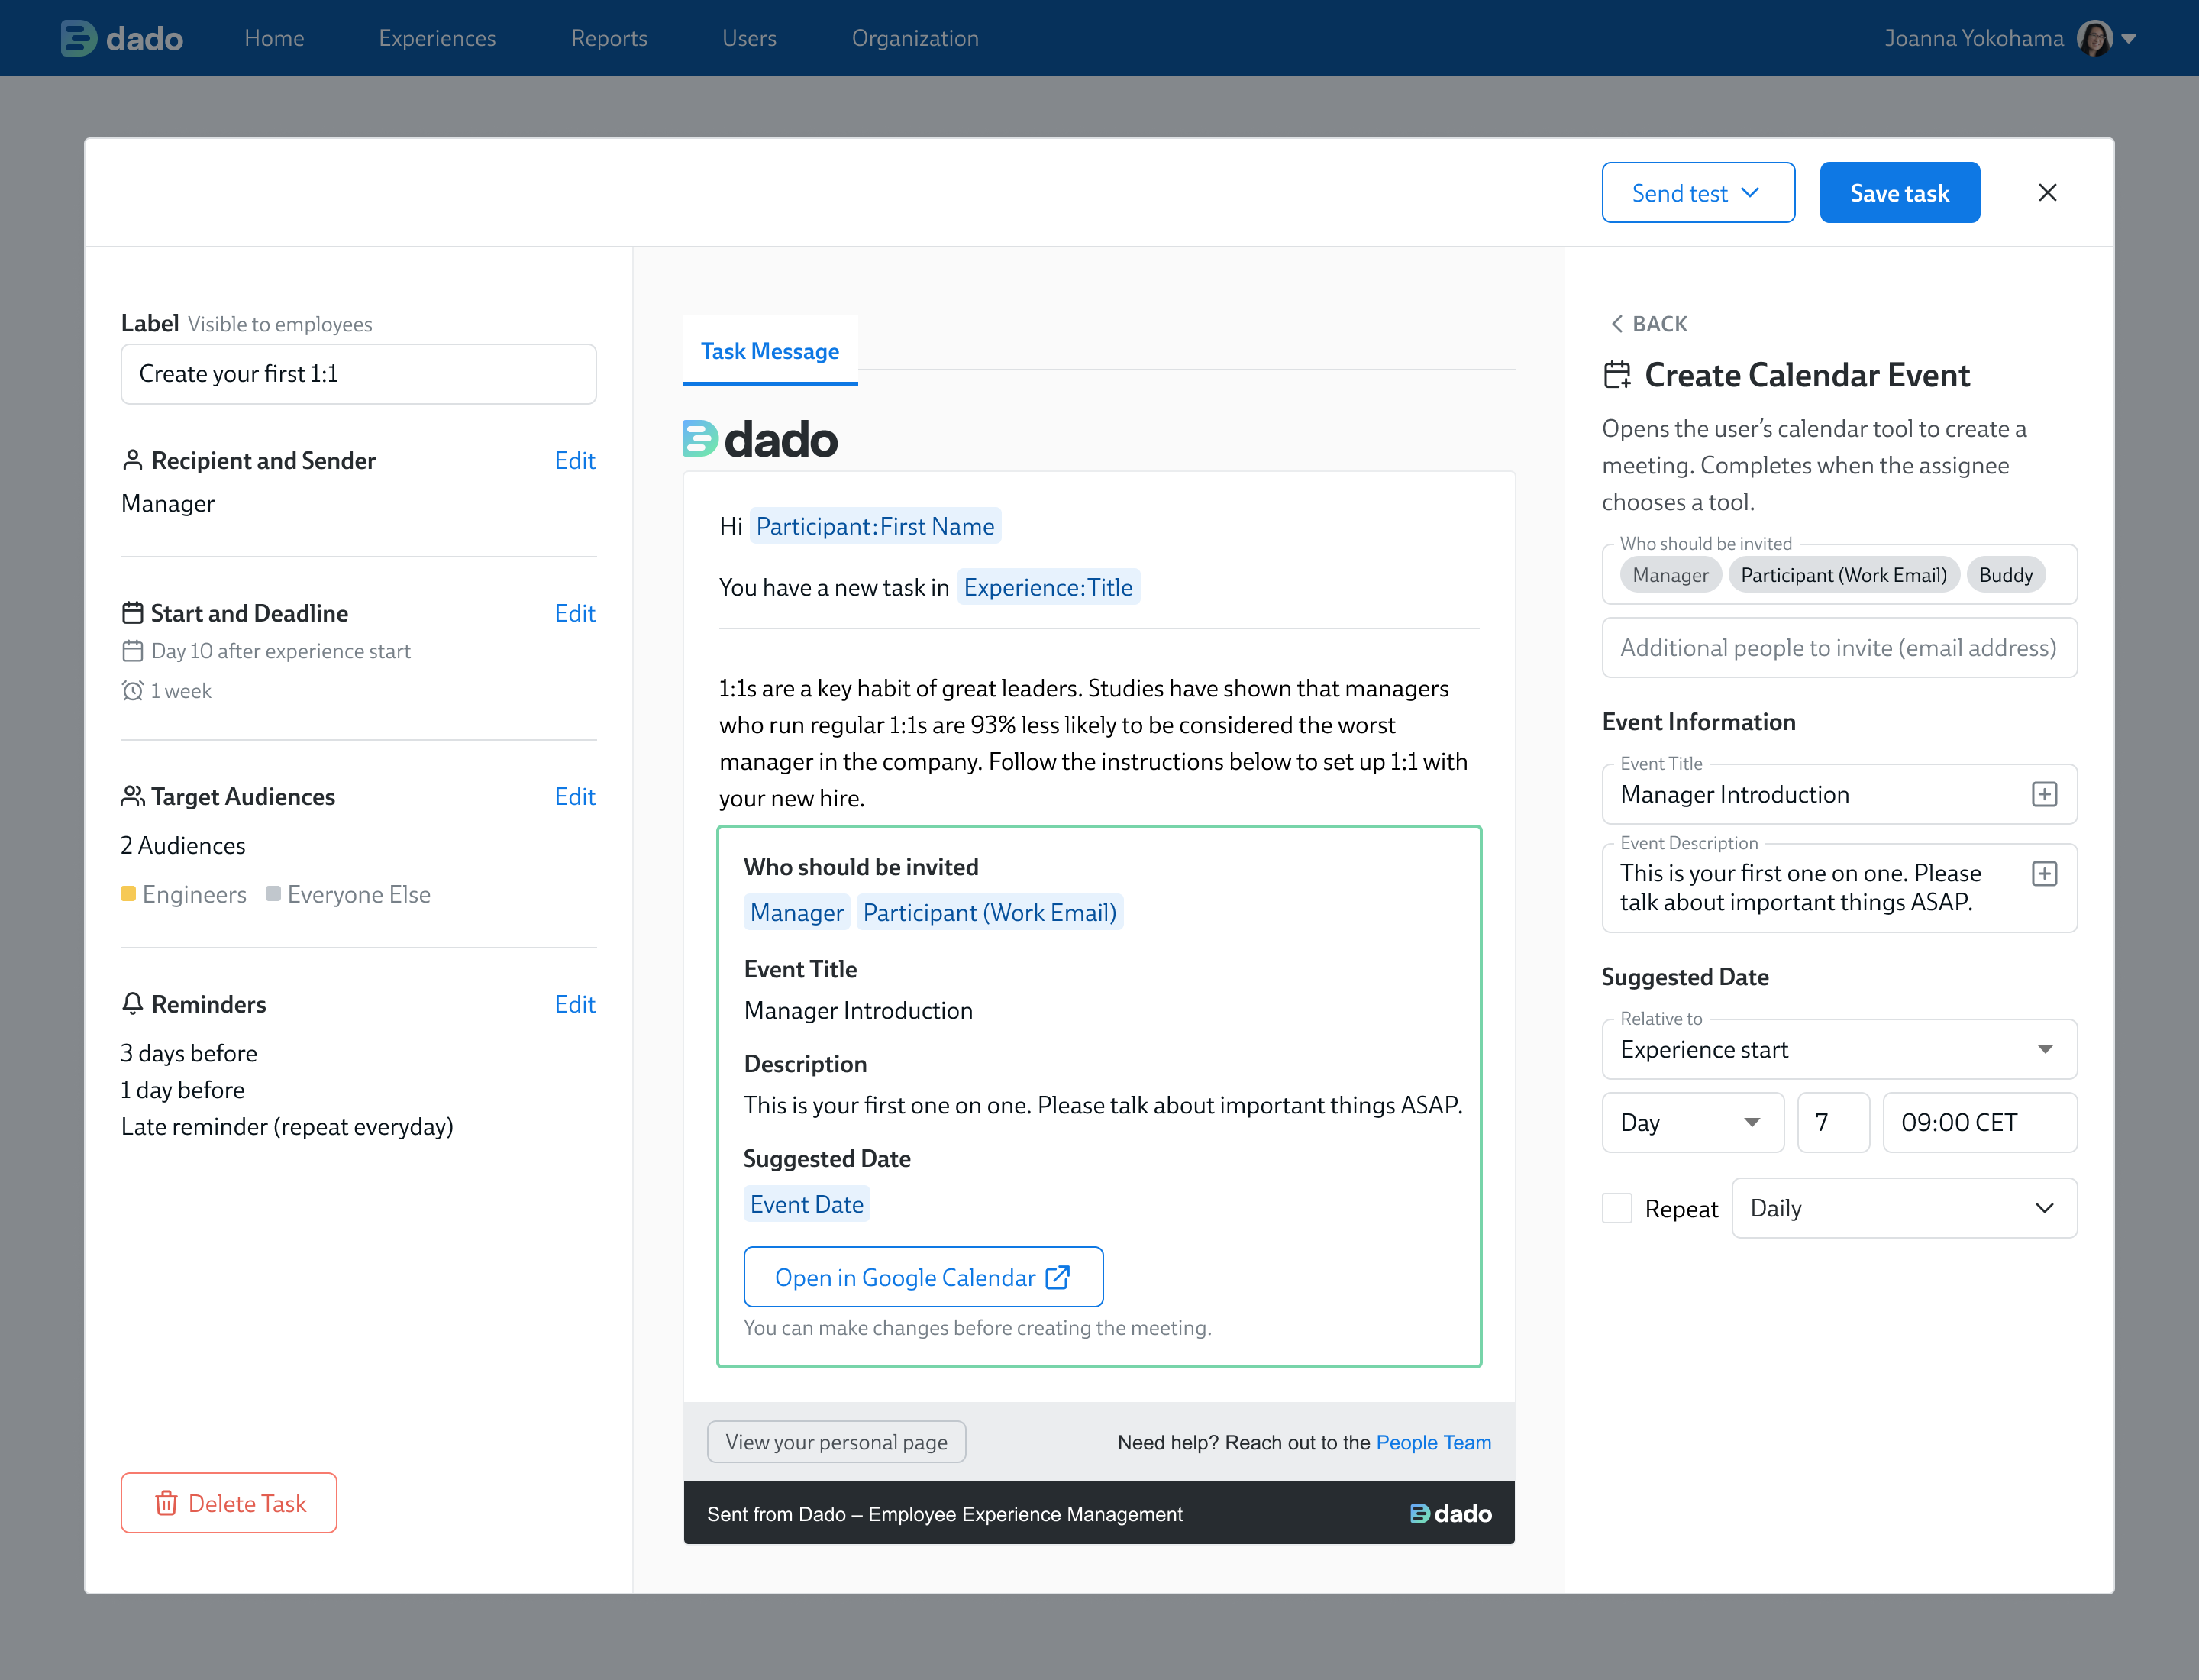This screenshot has height=1680, width=2199.
Task: Click the Event Description text area
Action: pyautogui.click(x=1839, y=888)
